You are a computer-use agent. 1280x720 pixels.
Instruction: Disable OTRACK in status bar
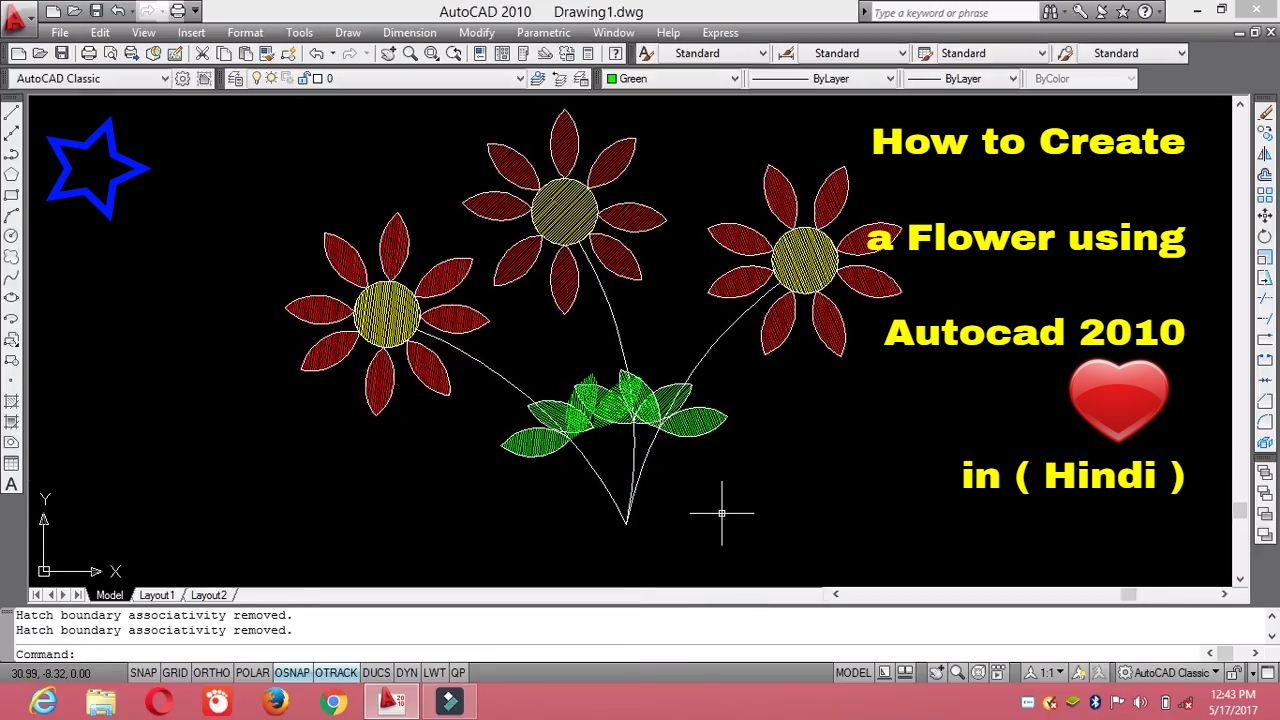[x=336, y=673]
